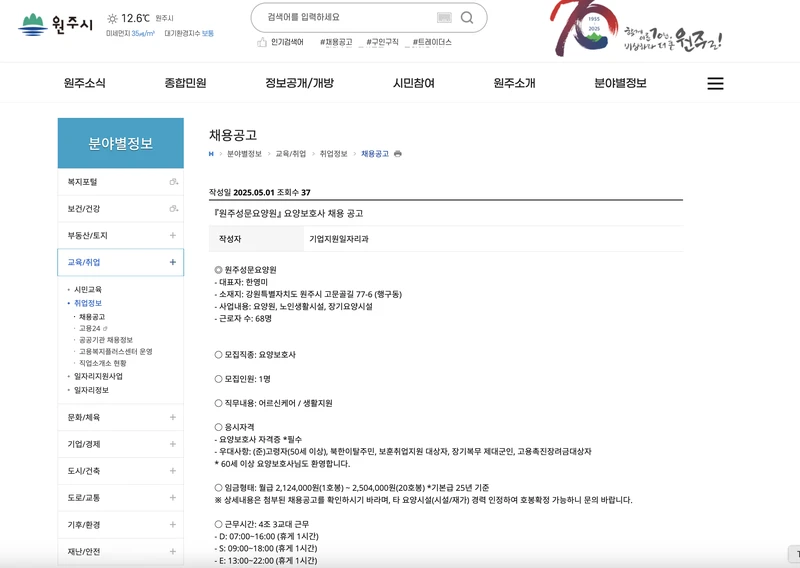This screenshot has height=568, width=800.
Task: Select 시민교육 in the sidebar submenu
Action: (88, 289)
